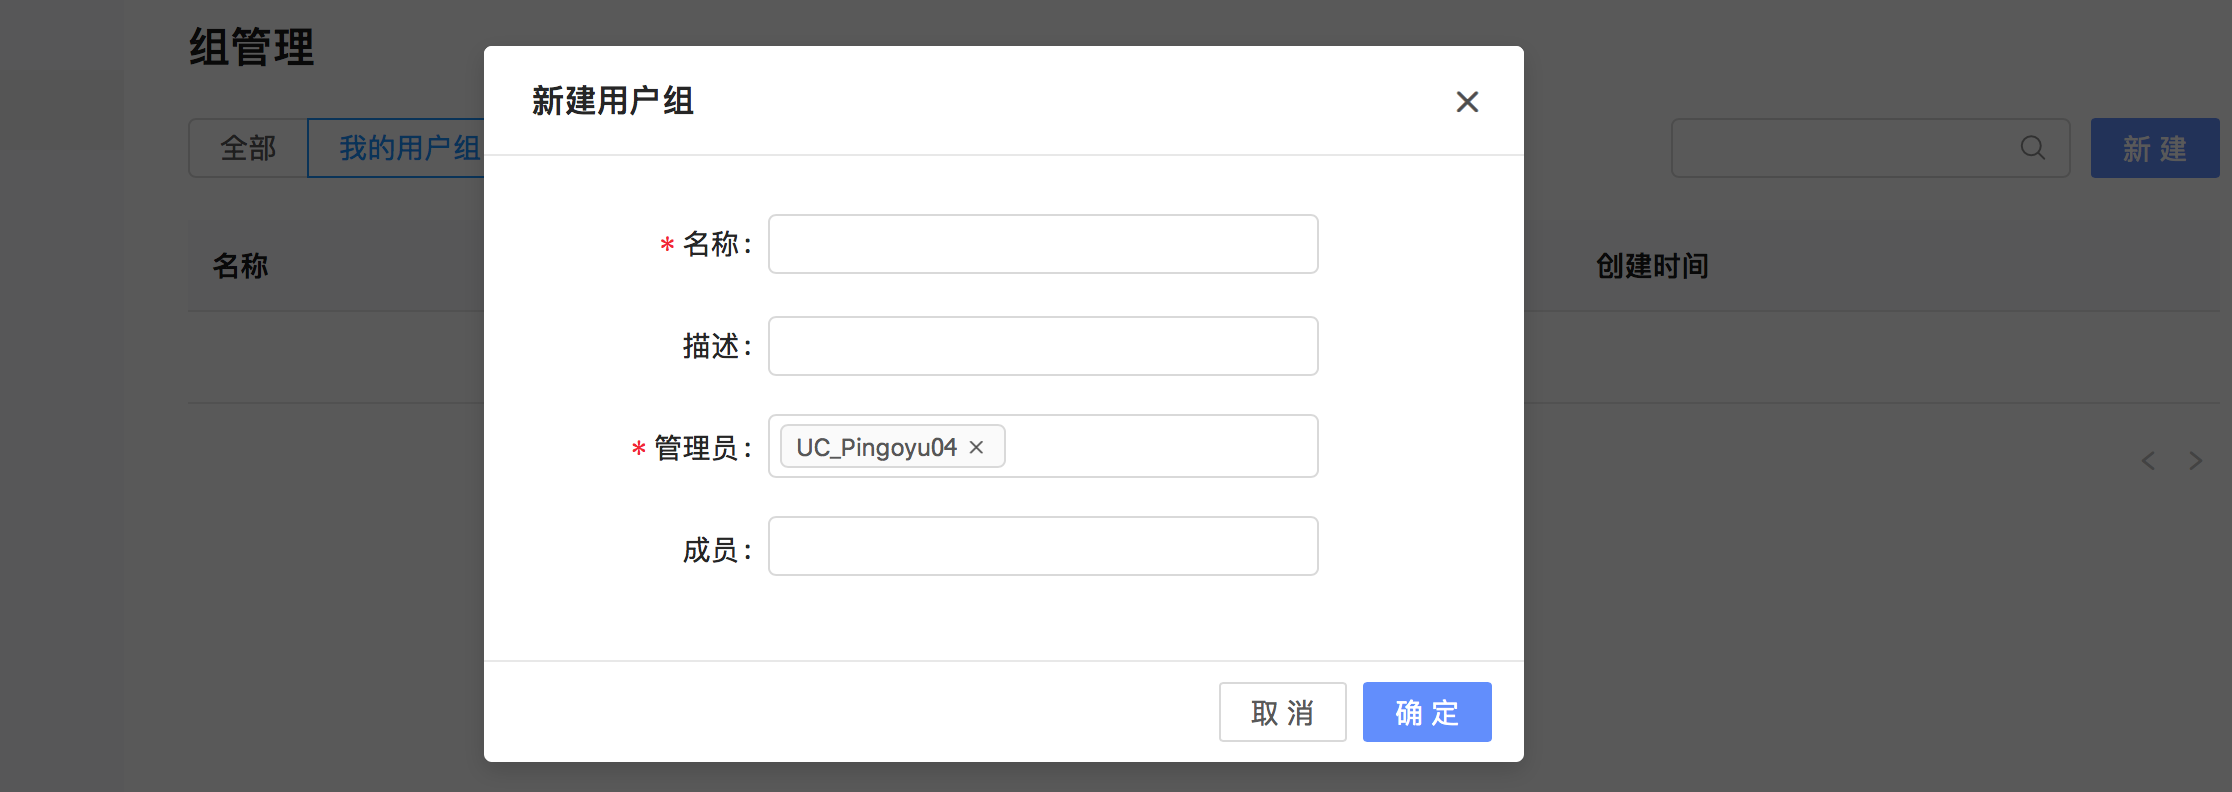The image size is (2232, 792).
Task: Click the 名称 input field
Action: 1043,244
